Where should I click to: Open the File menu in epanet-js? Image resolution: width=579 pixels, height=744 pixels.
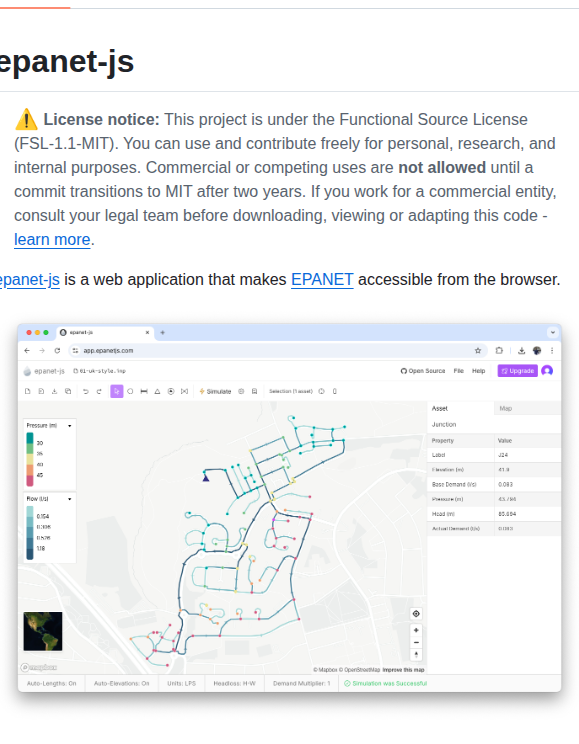[458, 371]
